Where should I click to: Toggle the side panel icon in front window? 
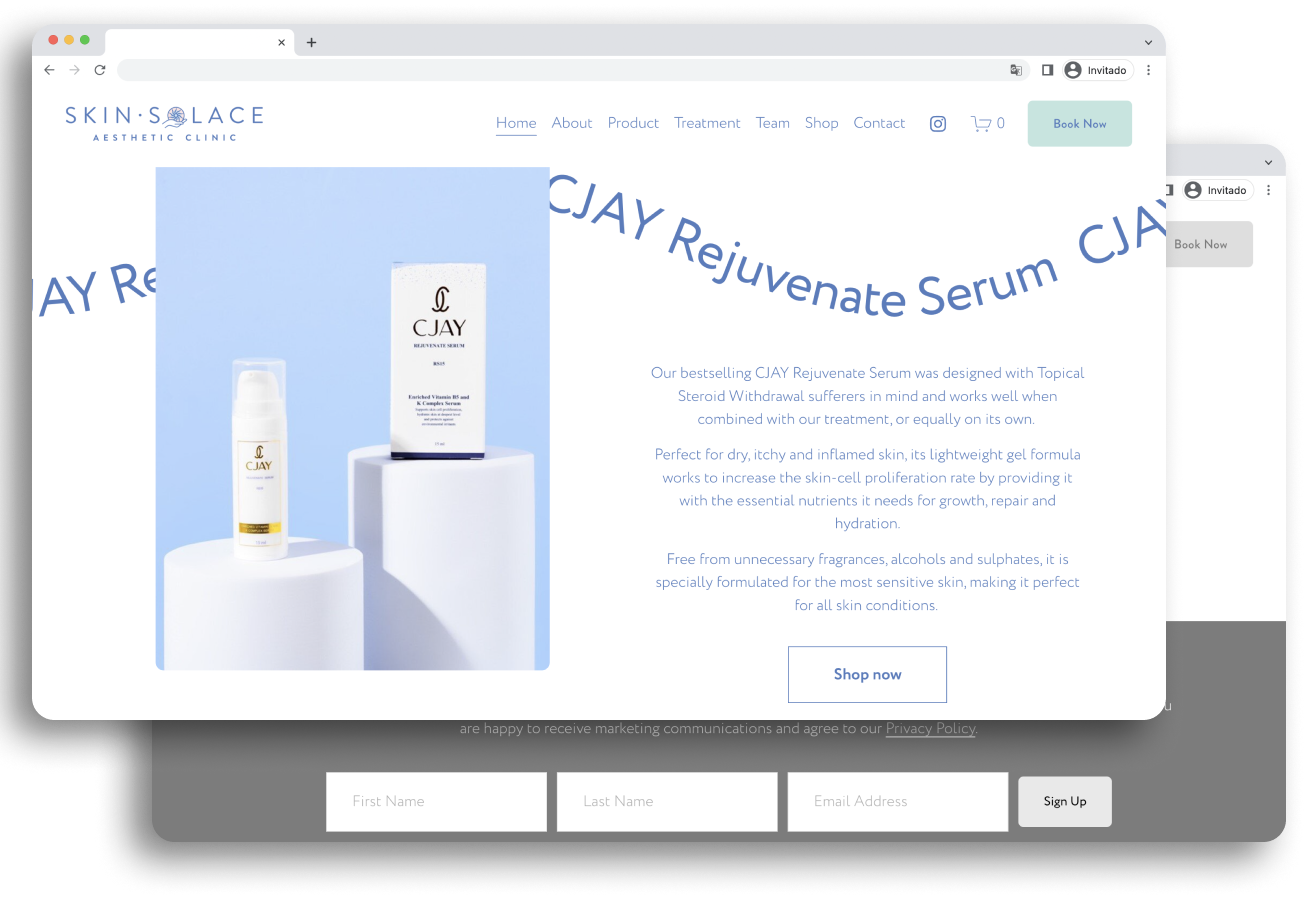1047,70
